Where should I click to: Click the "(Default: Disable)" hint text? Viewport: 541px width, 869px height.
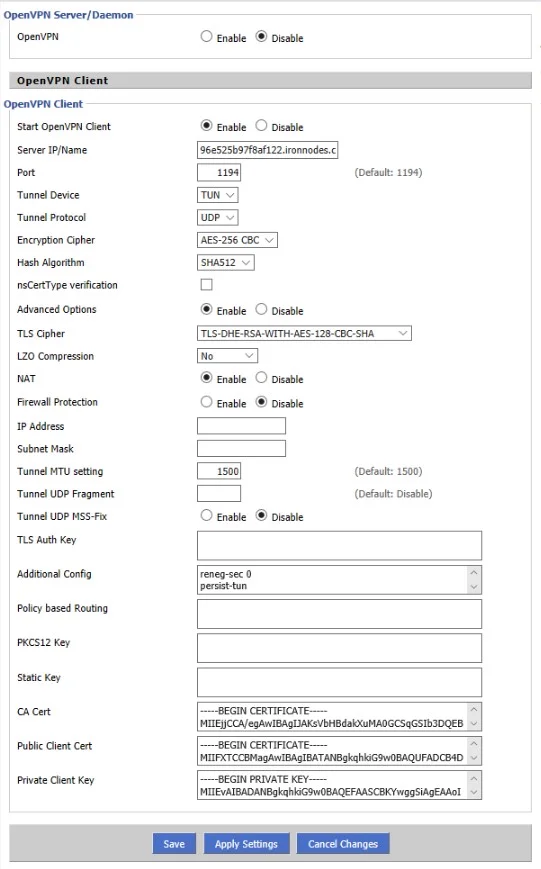393,493
